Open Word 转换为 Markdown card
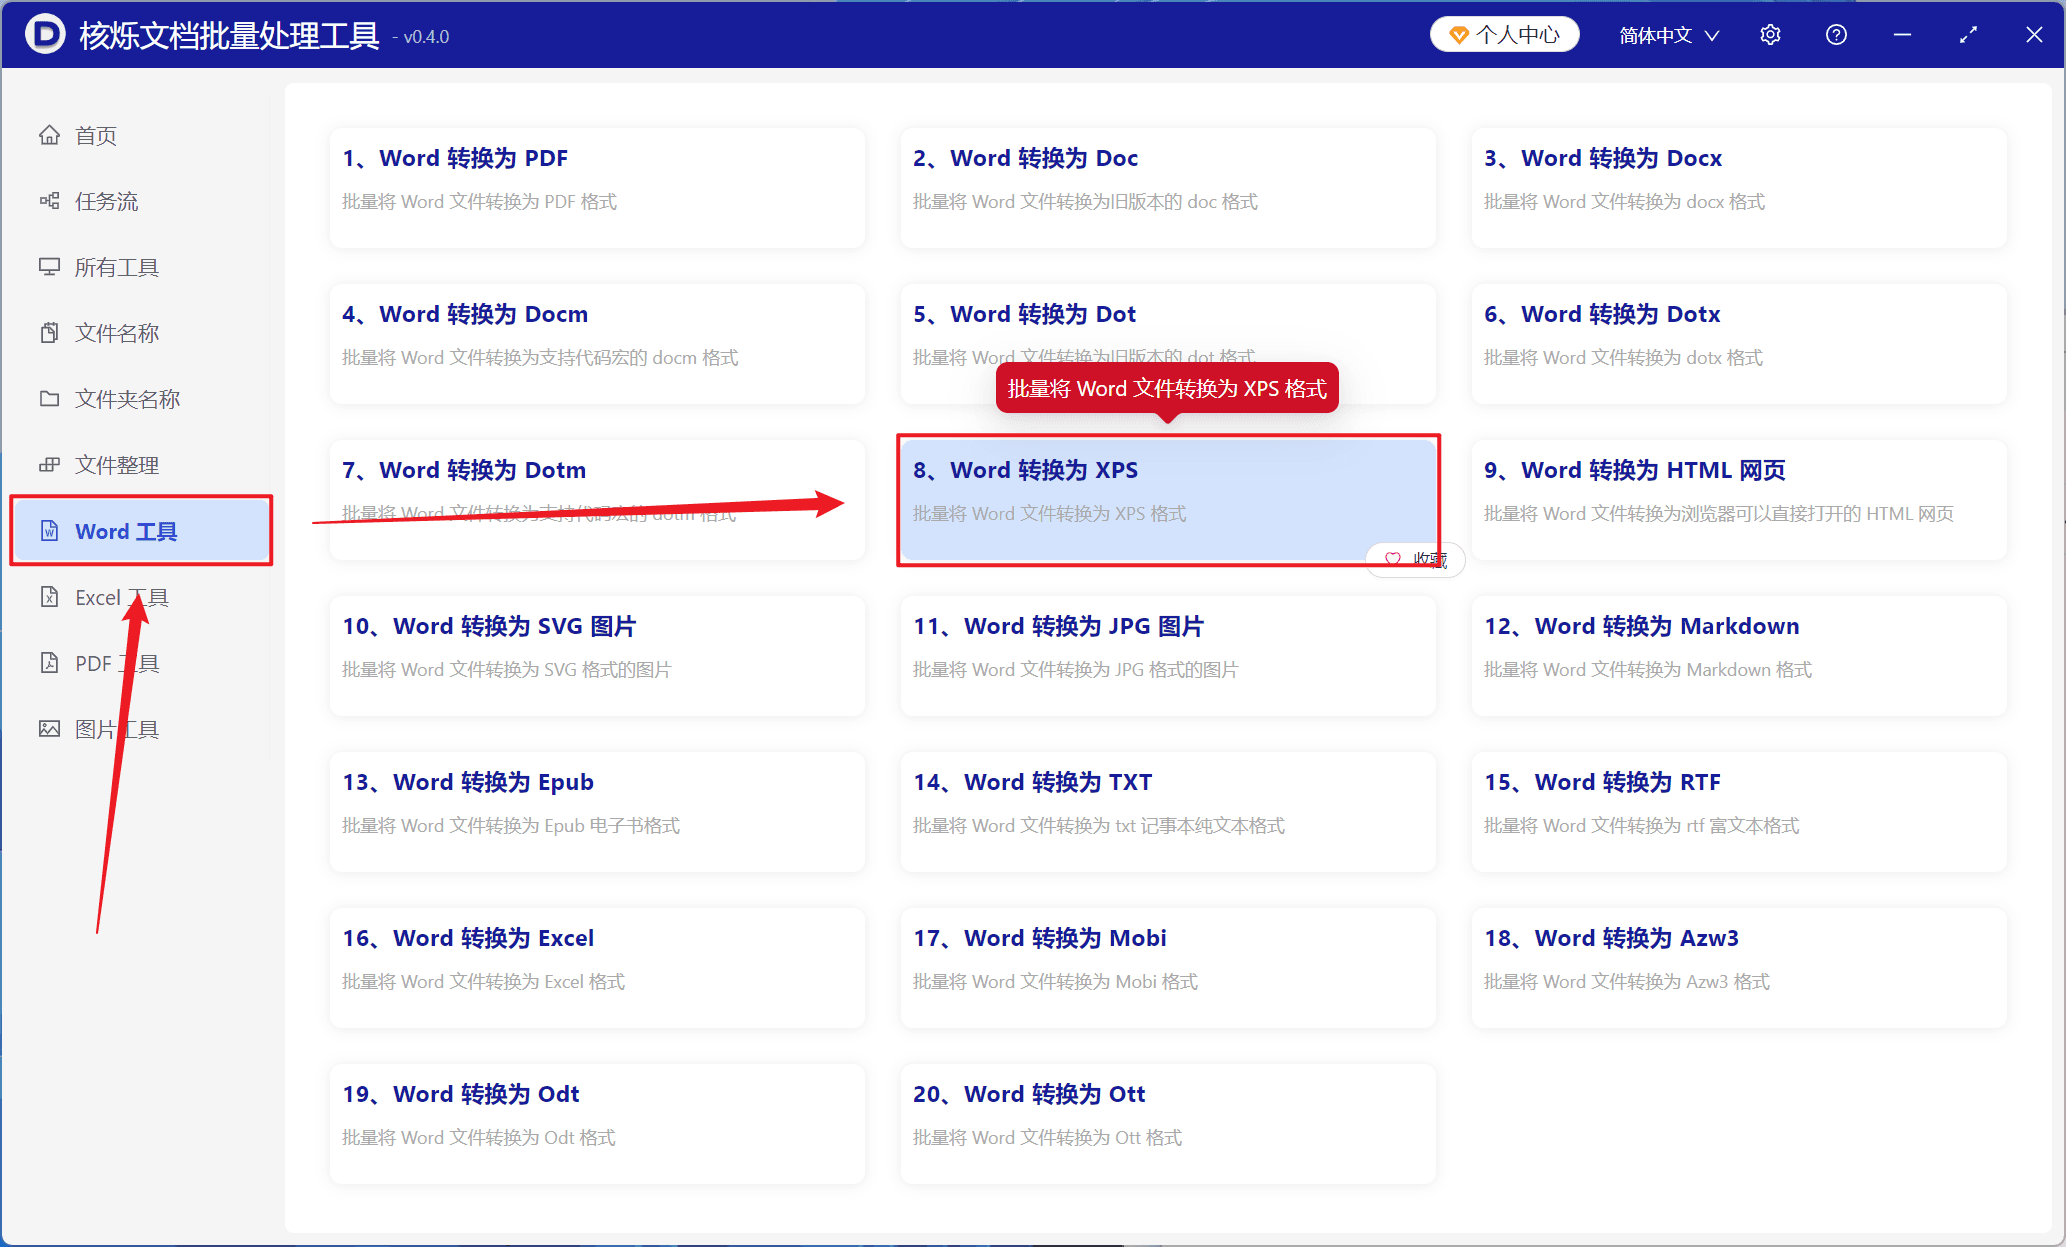 [1739, 655]
